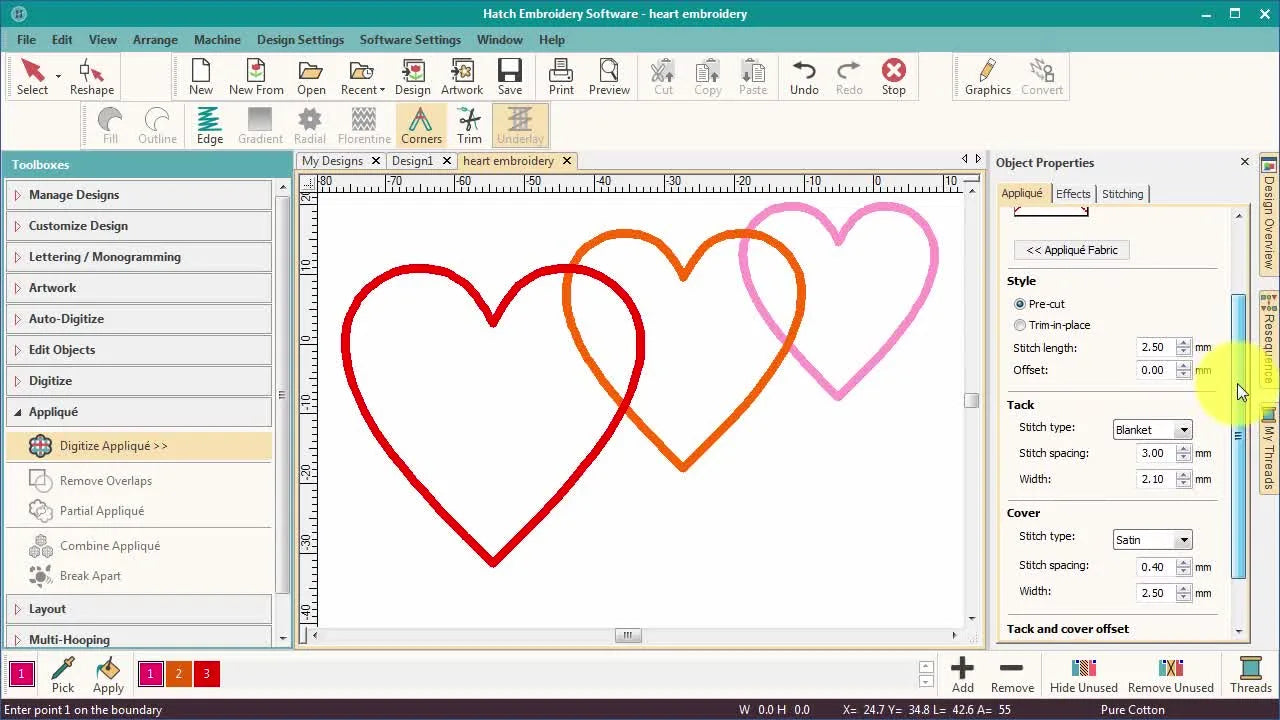The height and width of the screenshot is (720, 1280).
Task: Click the Open folder icon
Action: (x=311, y=77)
